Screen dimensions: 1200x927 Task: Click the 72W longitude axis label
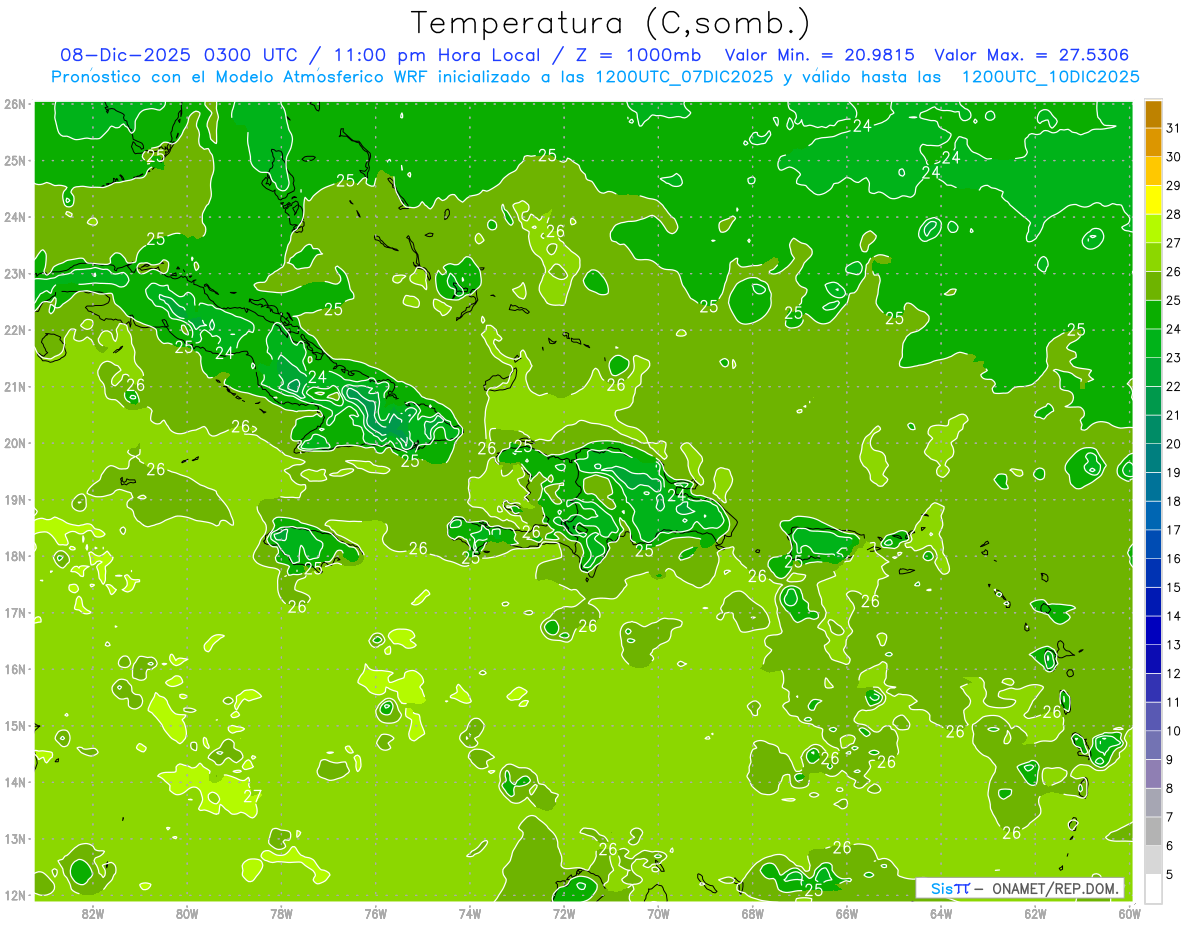(x=564, y=912)
